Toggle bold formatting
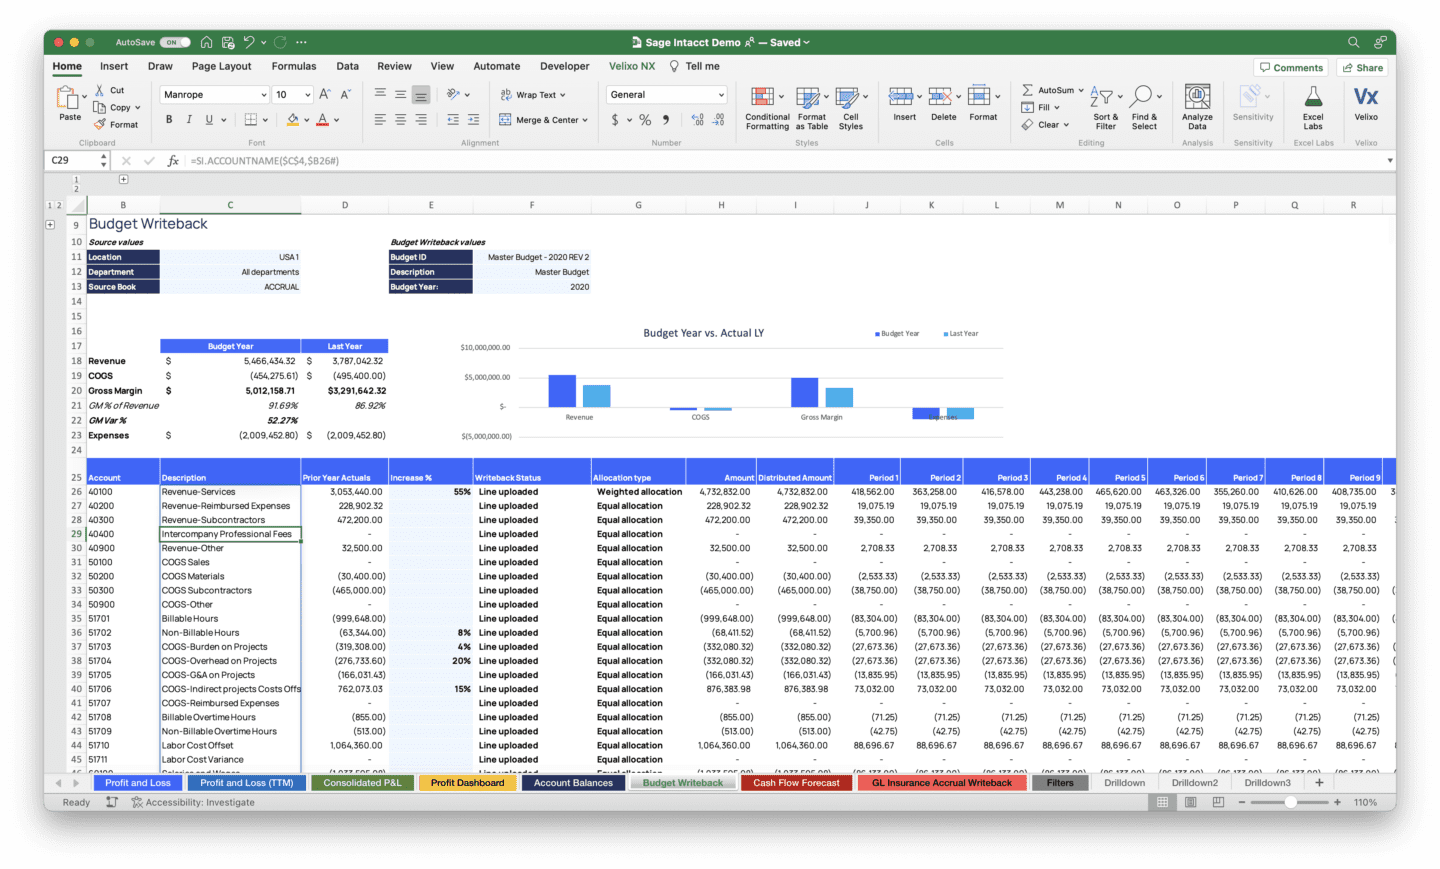 [x=168, y=119]
